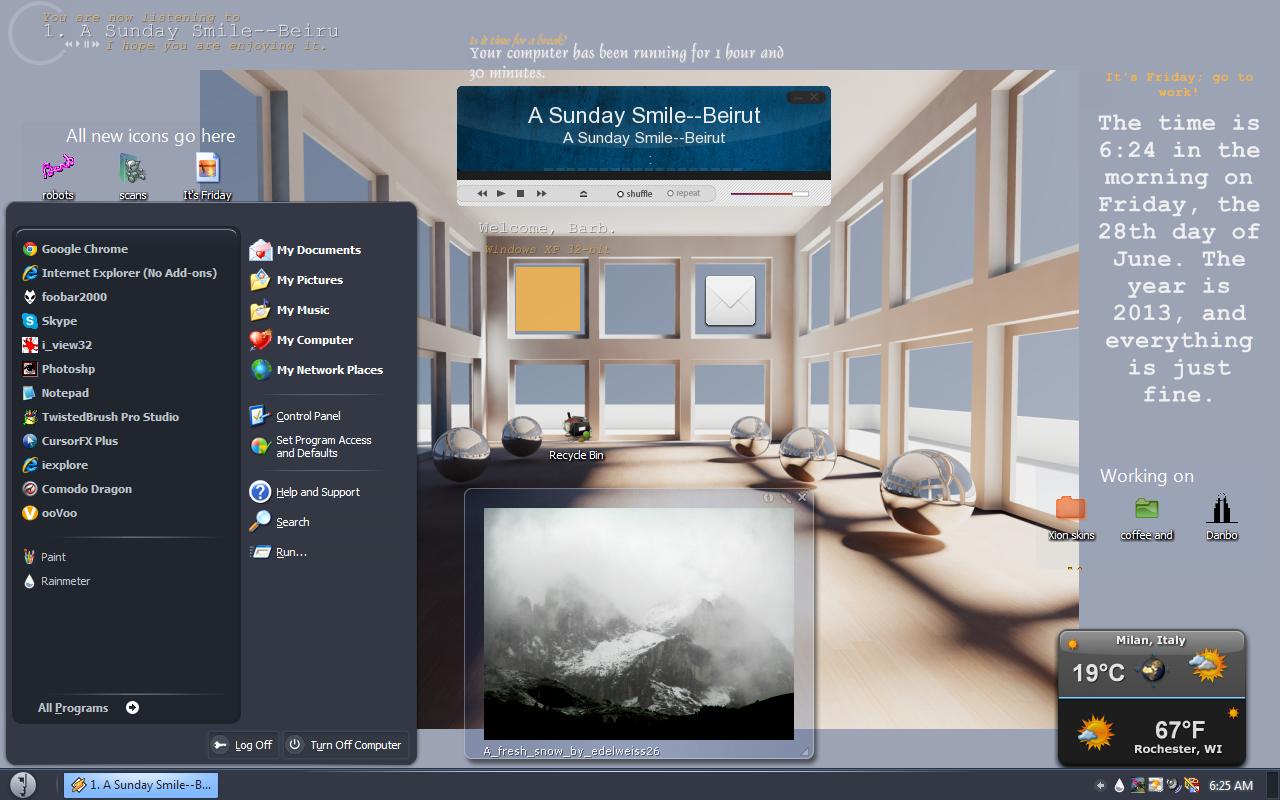Click the Rochester, WI weather widget
Viewport: 1280px width, 800px height.
tap(1152, 732)
